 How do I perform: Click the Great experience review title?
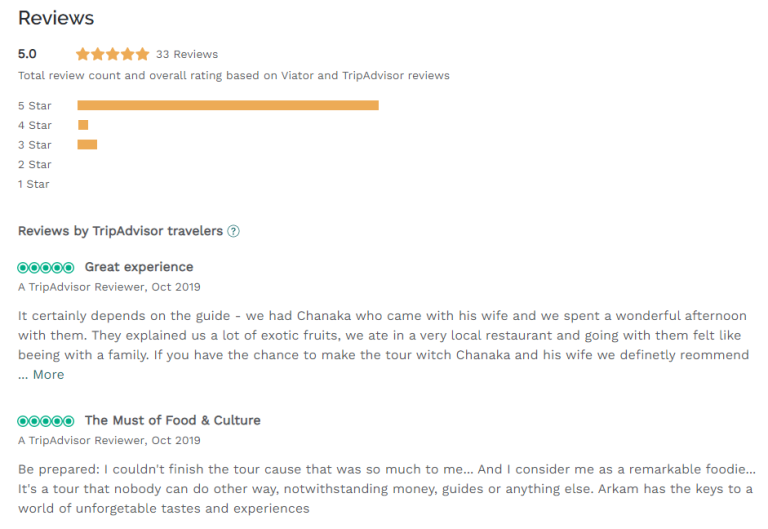tap(139, 267)
